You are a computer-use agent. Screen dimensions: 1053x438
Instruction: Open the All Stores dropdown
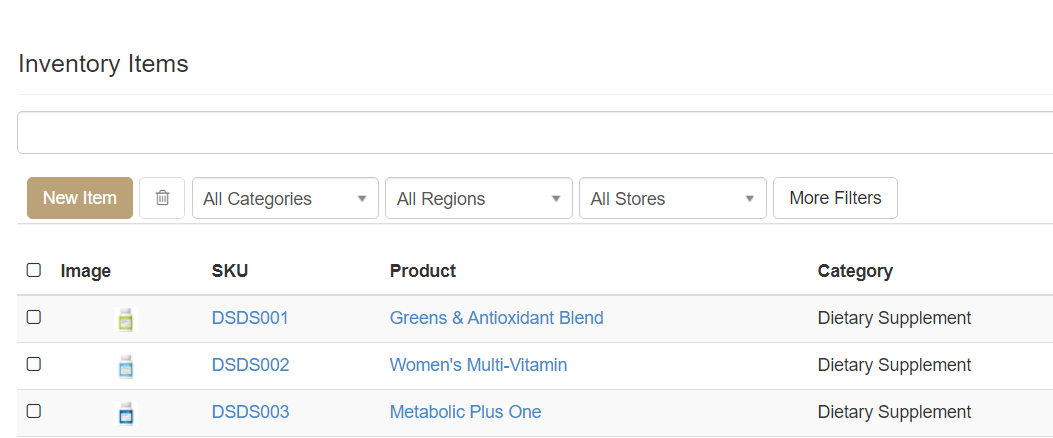click(673, 198)
